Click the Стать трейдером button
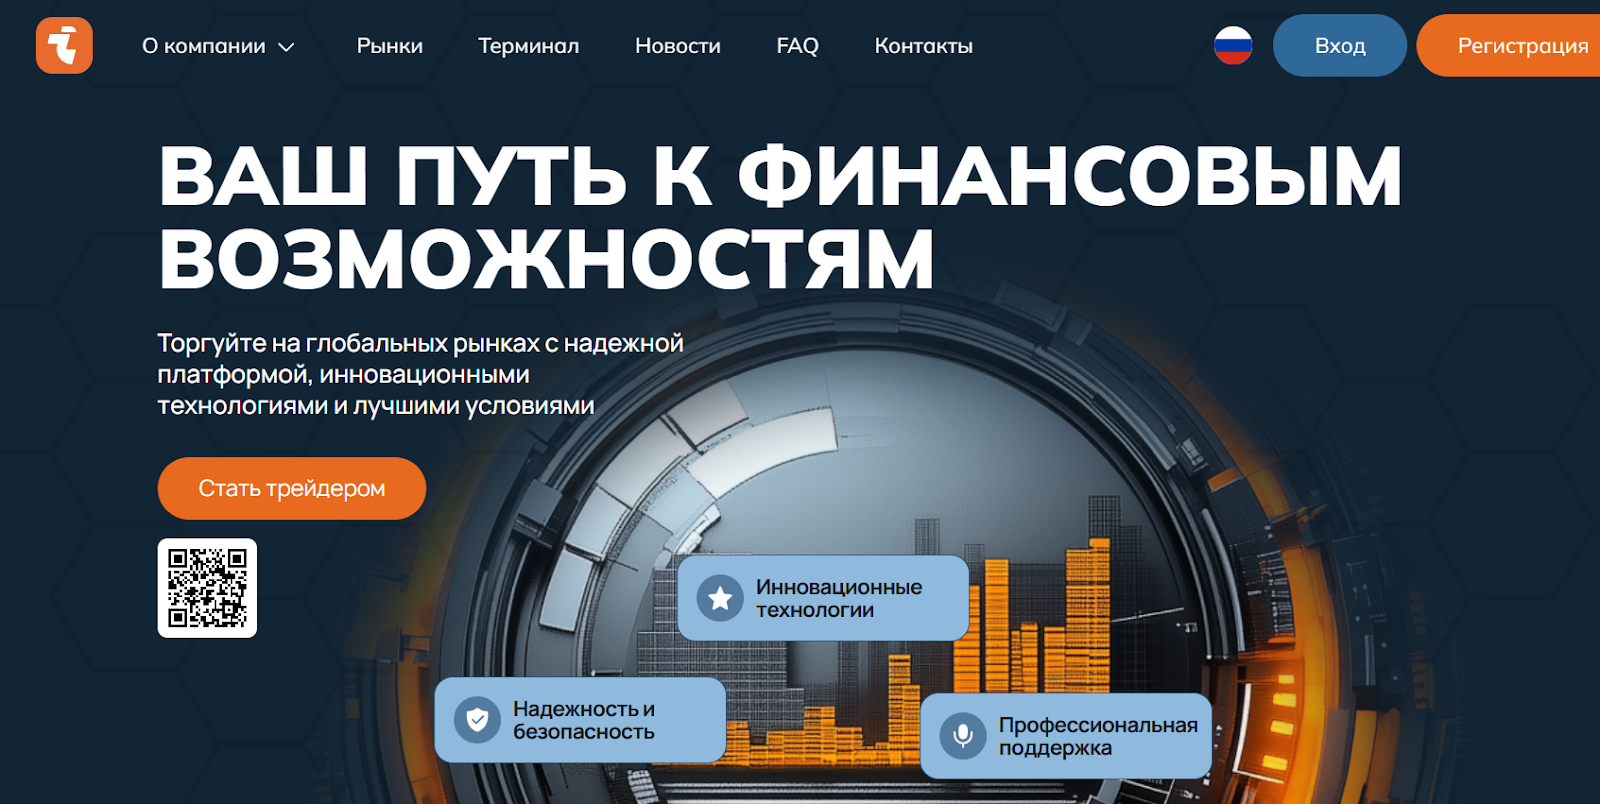This screenshot has width=1600, height=804. coord(292,488)
